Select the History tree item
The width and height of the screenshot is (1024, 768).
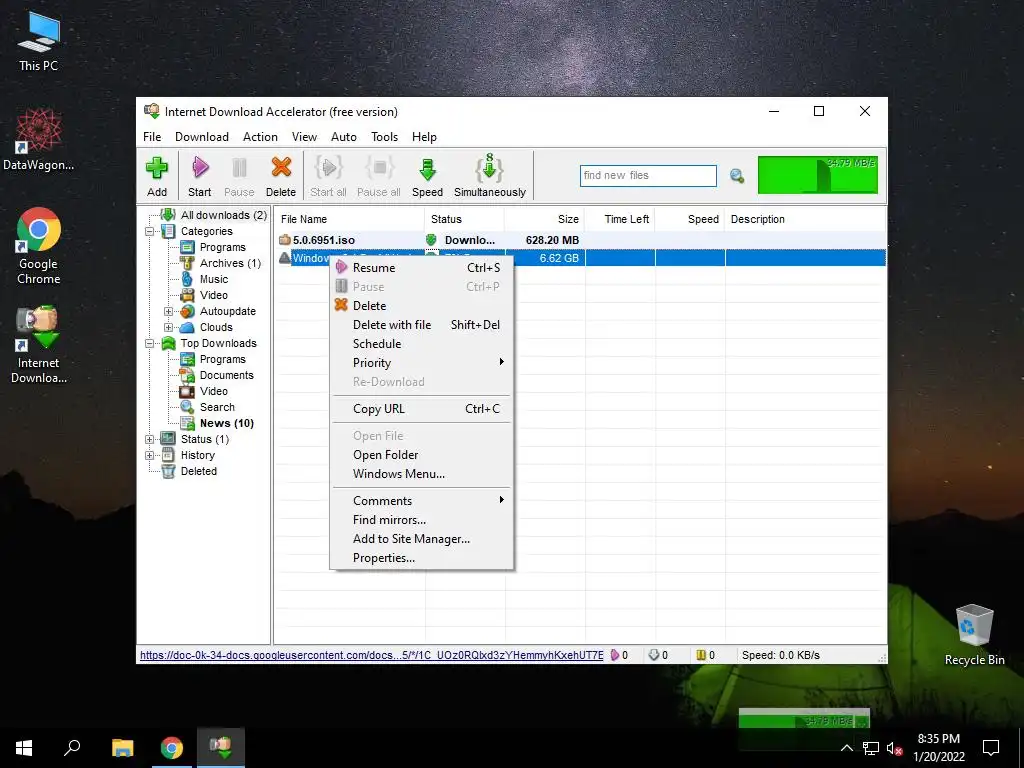click(x=197, y=455)
